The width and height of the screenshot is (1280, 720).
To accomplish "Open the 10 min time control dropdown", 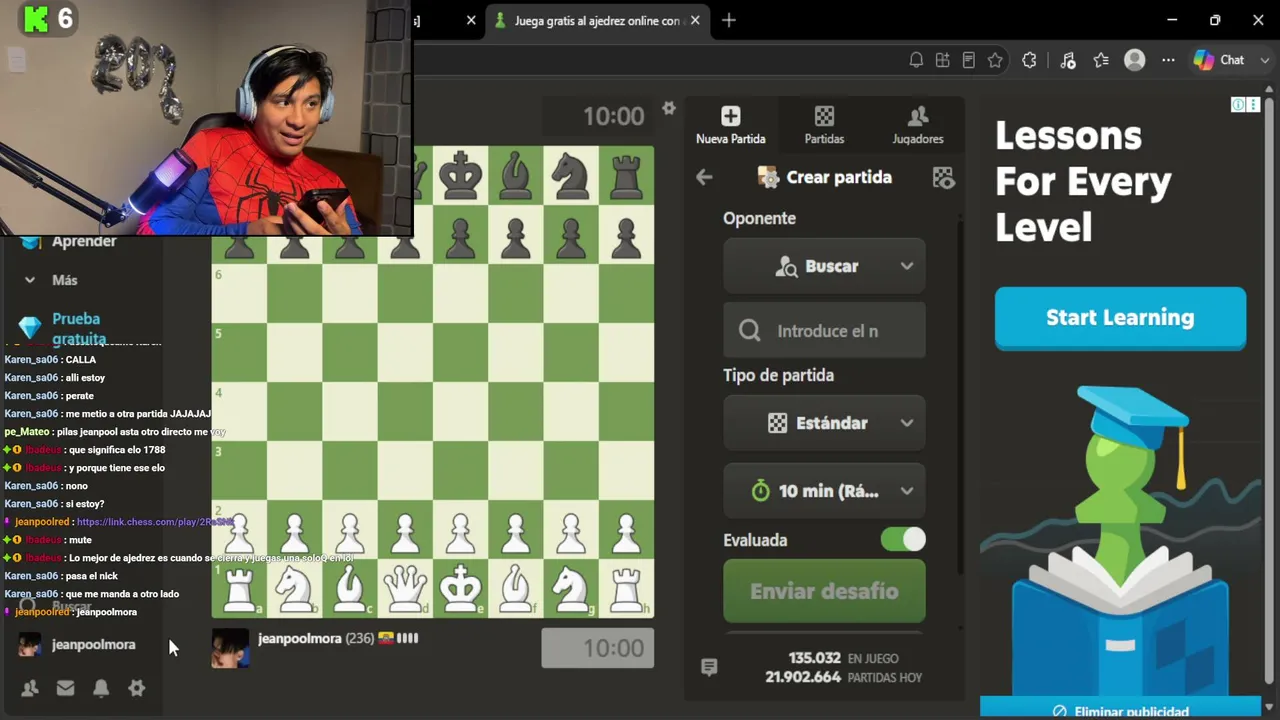I will pyautogui.click(x=824, y=491).
